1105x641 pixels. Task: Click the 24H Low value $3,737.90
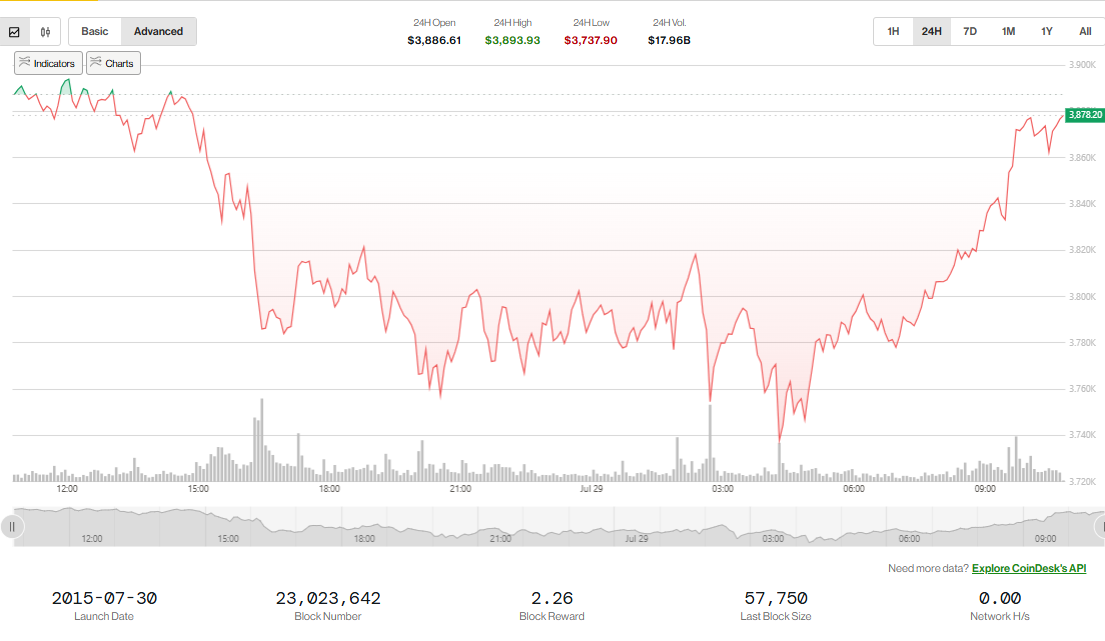point(591,40)
